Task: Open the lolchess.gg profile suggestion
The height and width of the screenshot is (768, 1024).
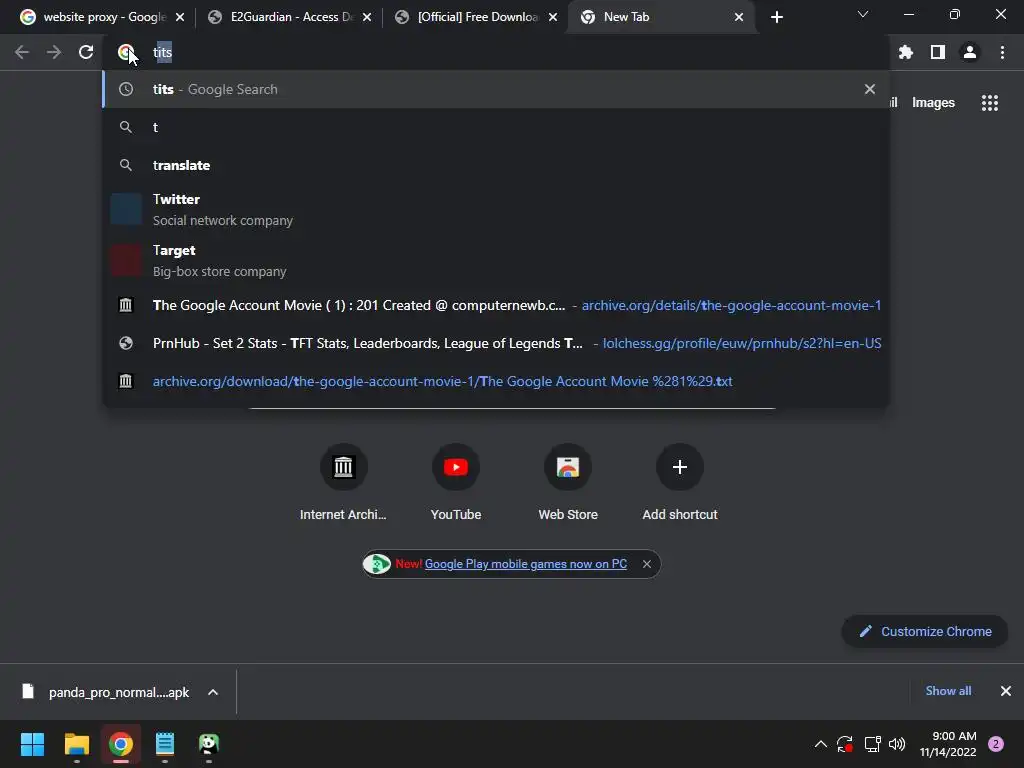Action: 496,344
